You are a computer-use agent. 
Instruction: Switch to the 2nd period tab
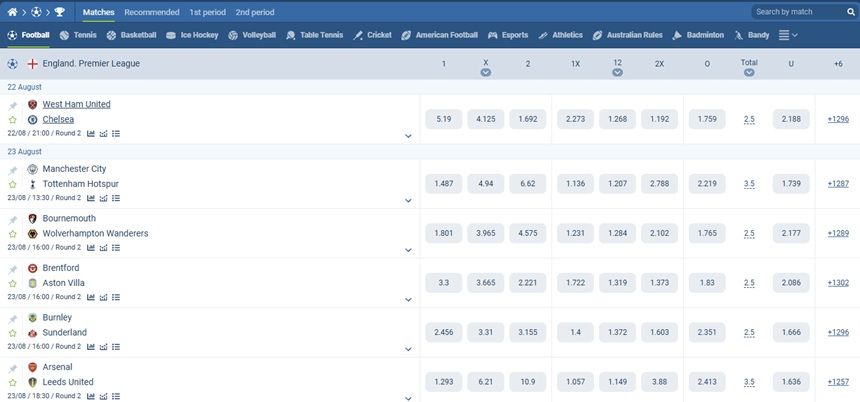click(255, 12)
